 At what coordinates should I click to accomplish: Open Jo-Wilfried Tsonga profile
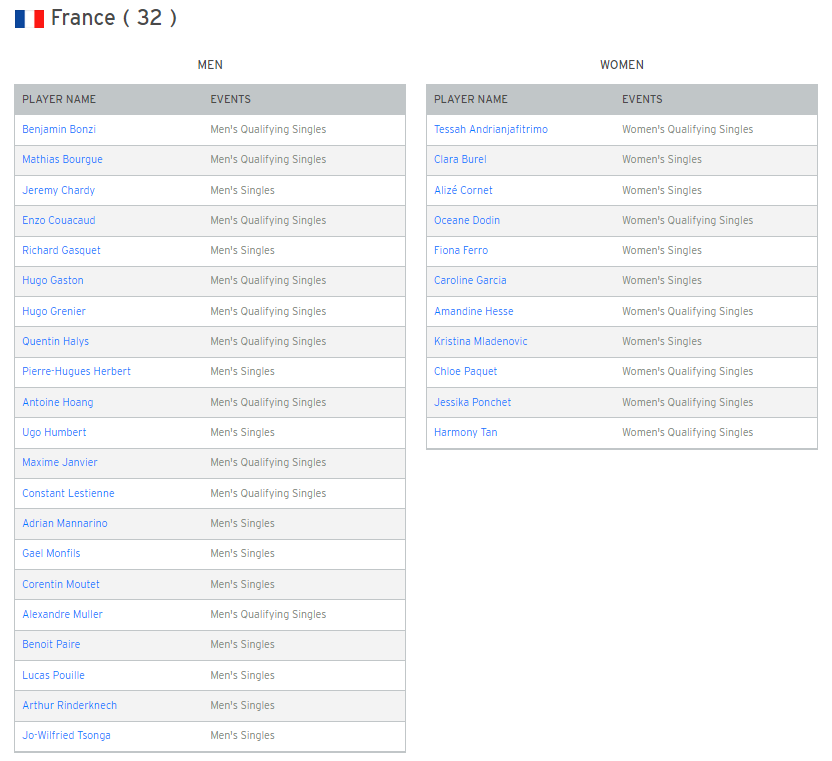66,736
